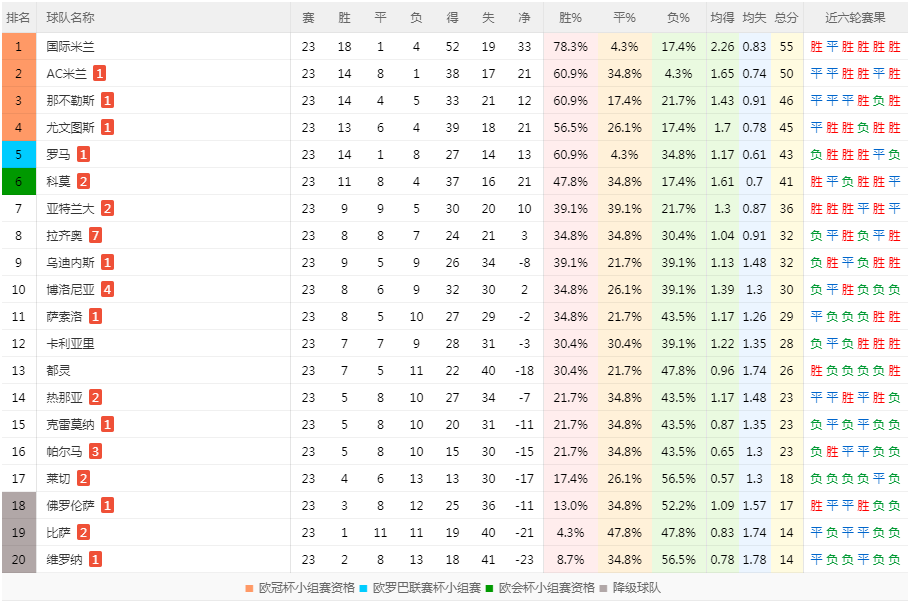Sort by the 总分 column header
The image size is (911, 606).
(x=786, y=18)
